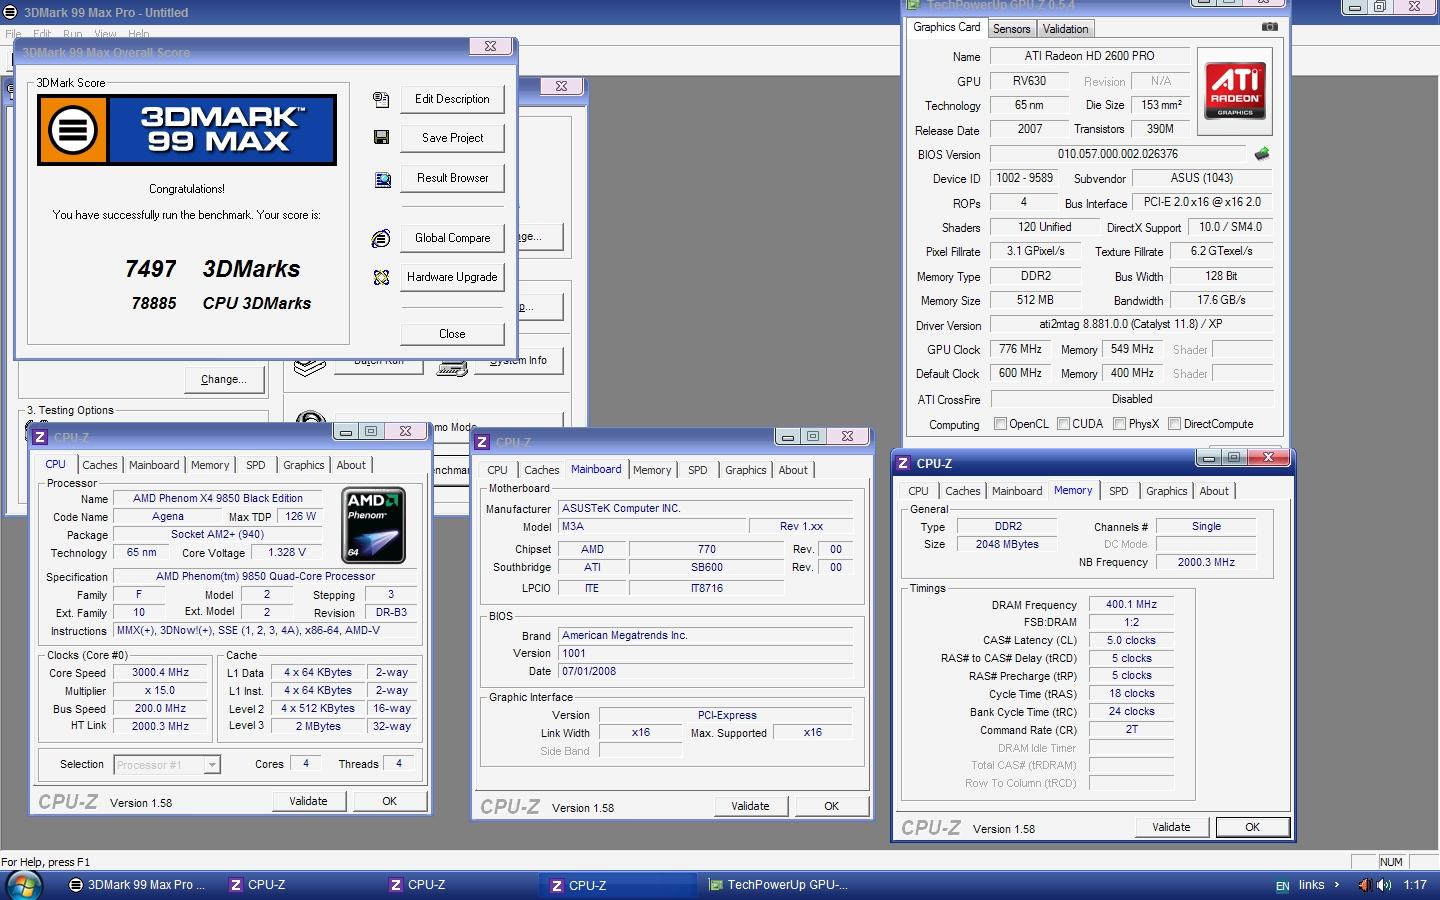Click the GPU Name field ATI Radeon HD 2600 PRO

[1089, 56]
